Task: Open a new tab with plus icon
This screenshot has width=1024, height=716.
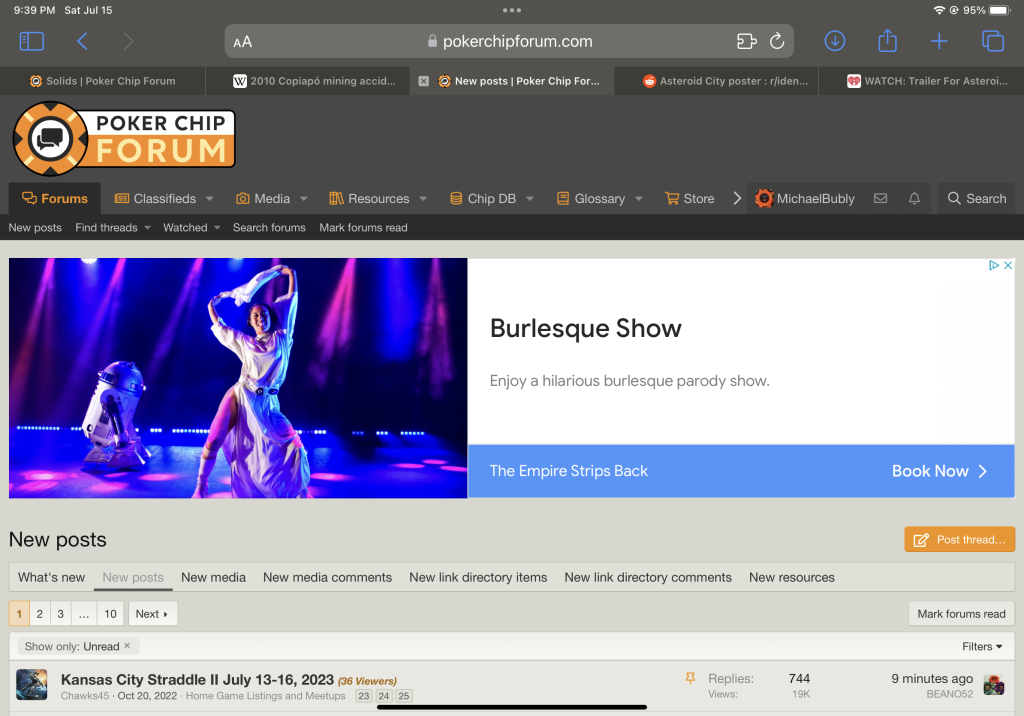Action: [x=939, y=41]
